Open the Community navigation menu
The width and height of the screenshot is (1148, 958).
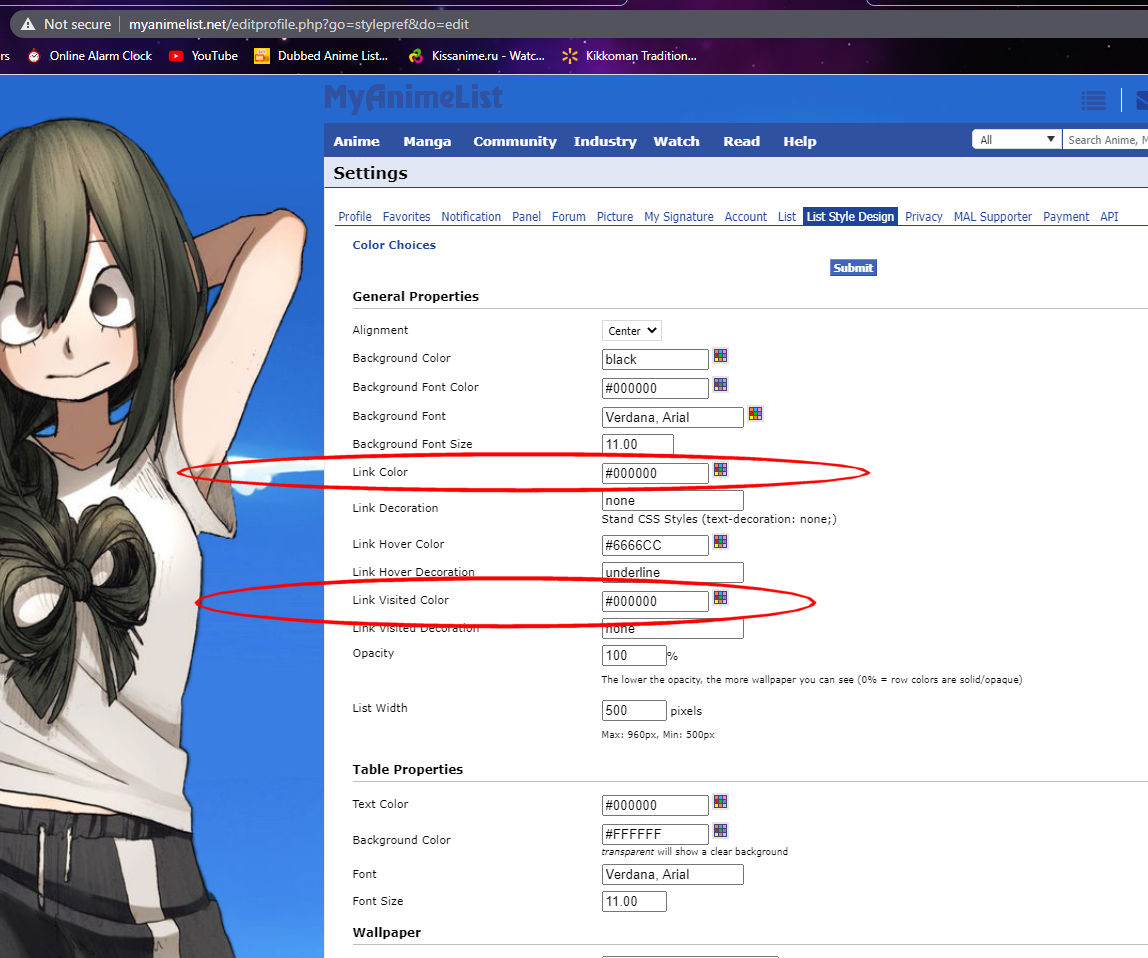pos(514,141)
